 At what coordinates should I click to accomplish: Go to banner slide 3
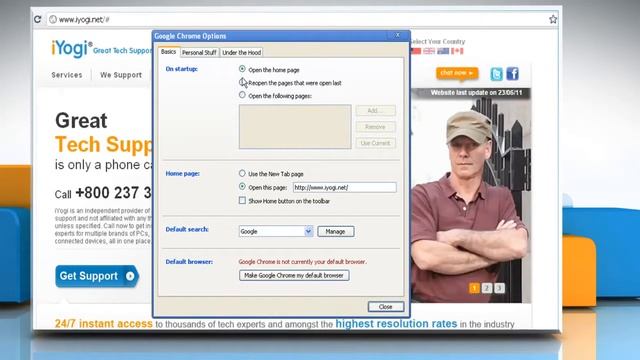[499, 288]
